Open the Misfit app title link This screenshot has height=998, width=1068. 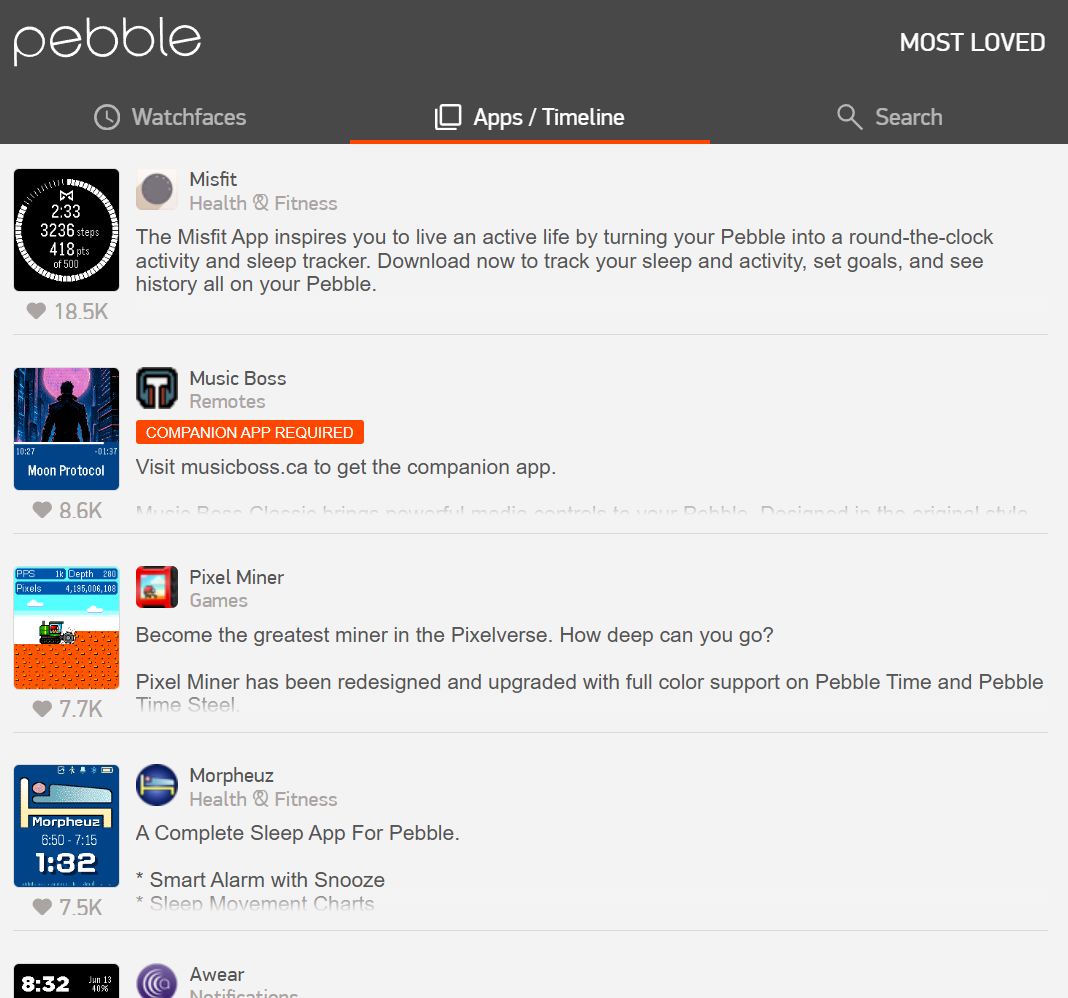pos(213,179)
